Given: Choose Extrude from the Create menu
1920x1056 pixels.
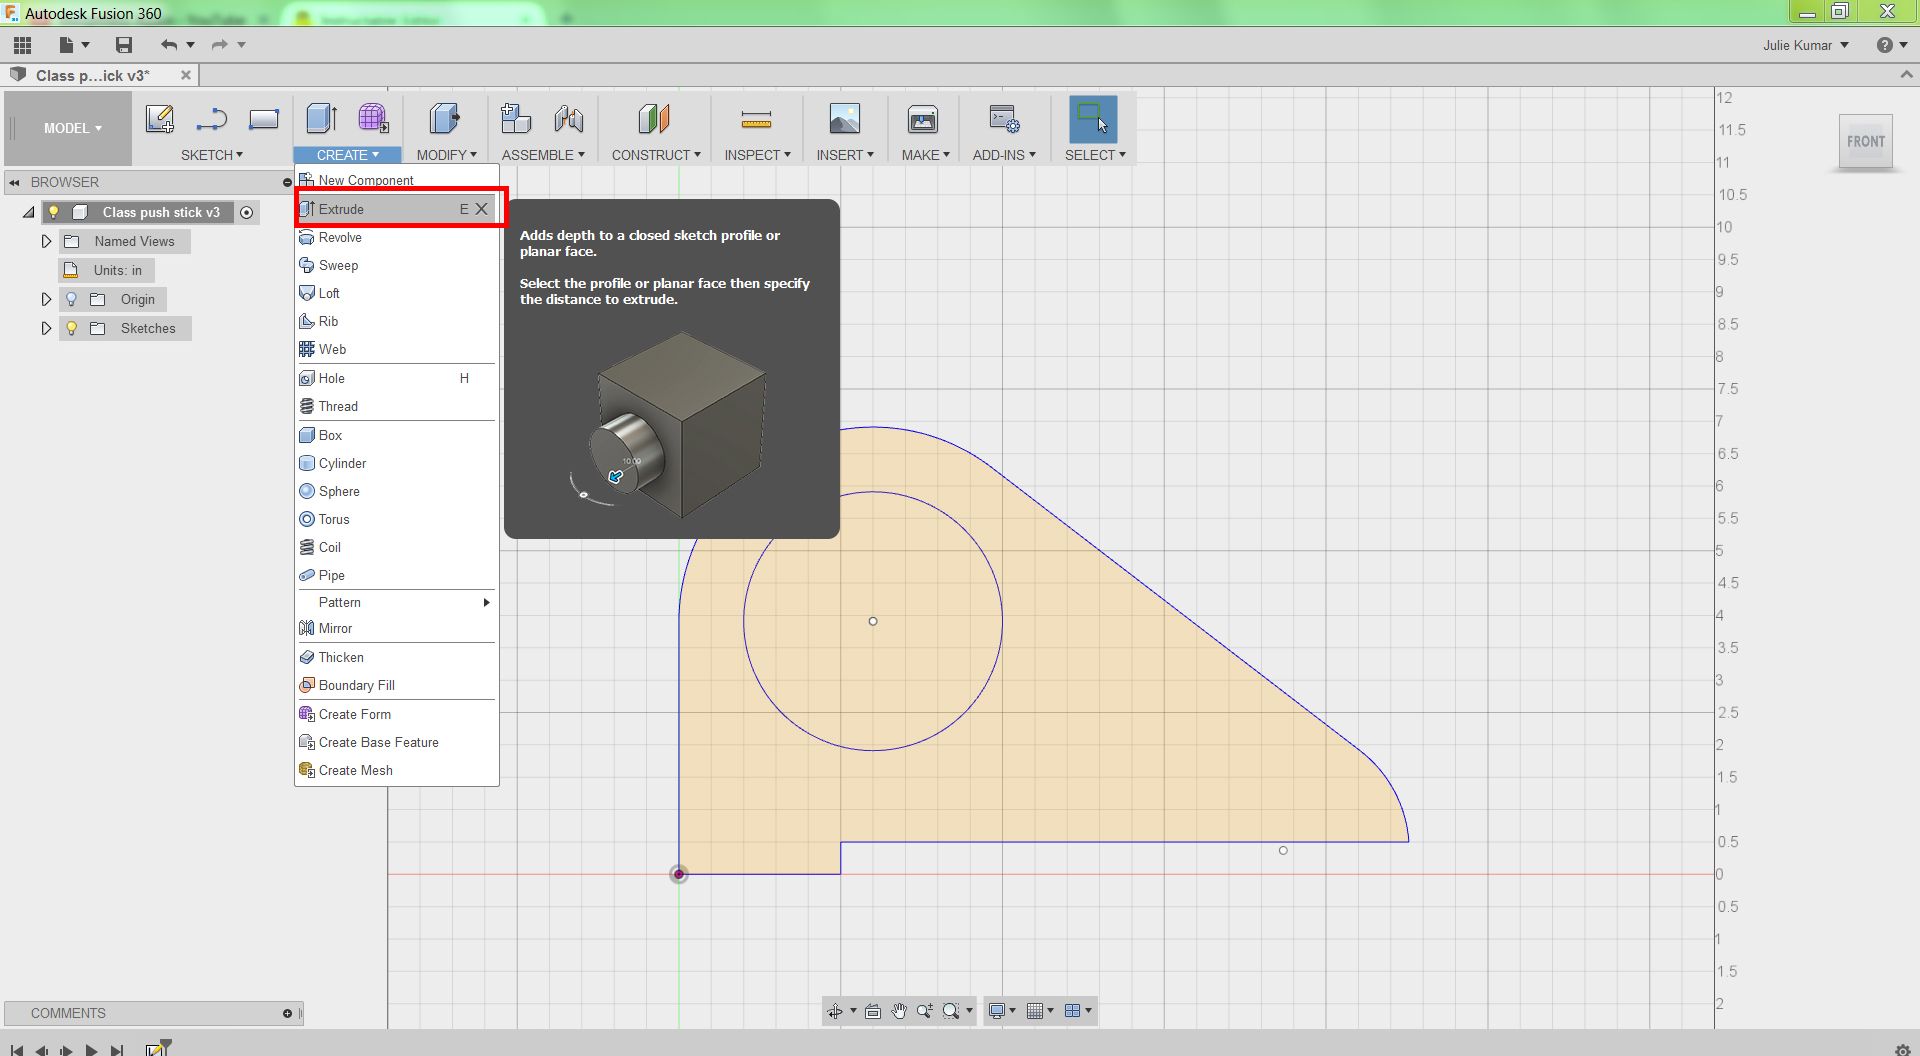Looking at the screenshot, I should [343, 209].
